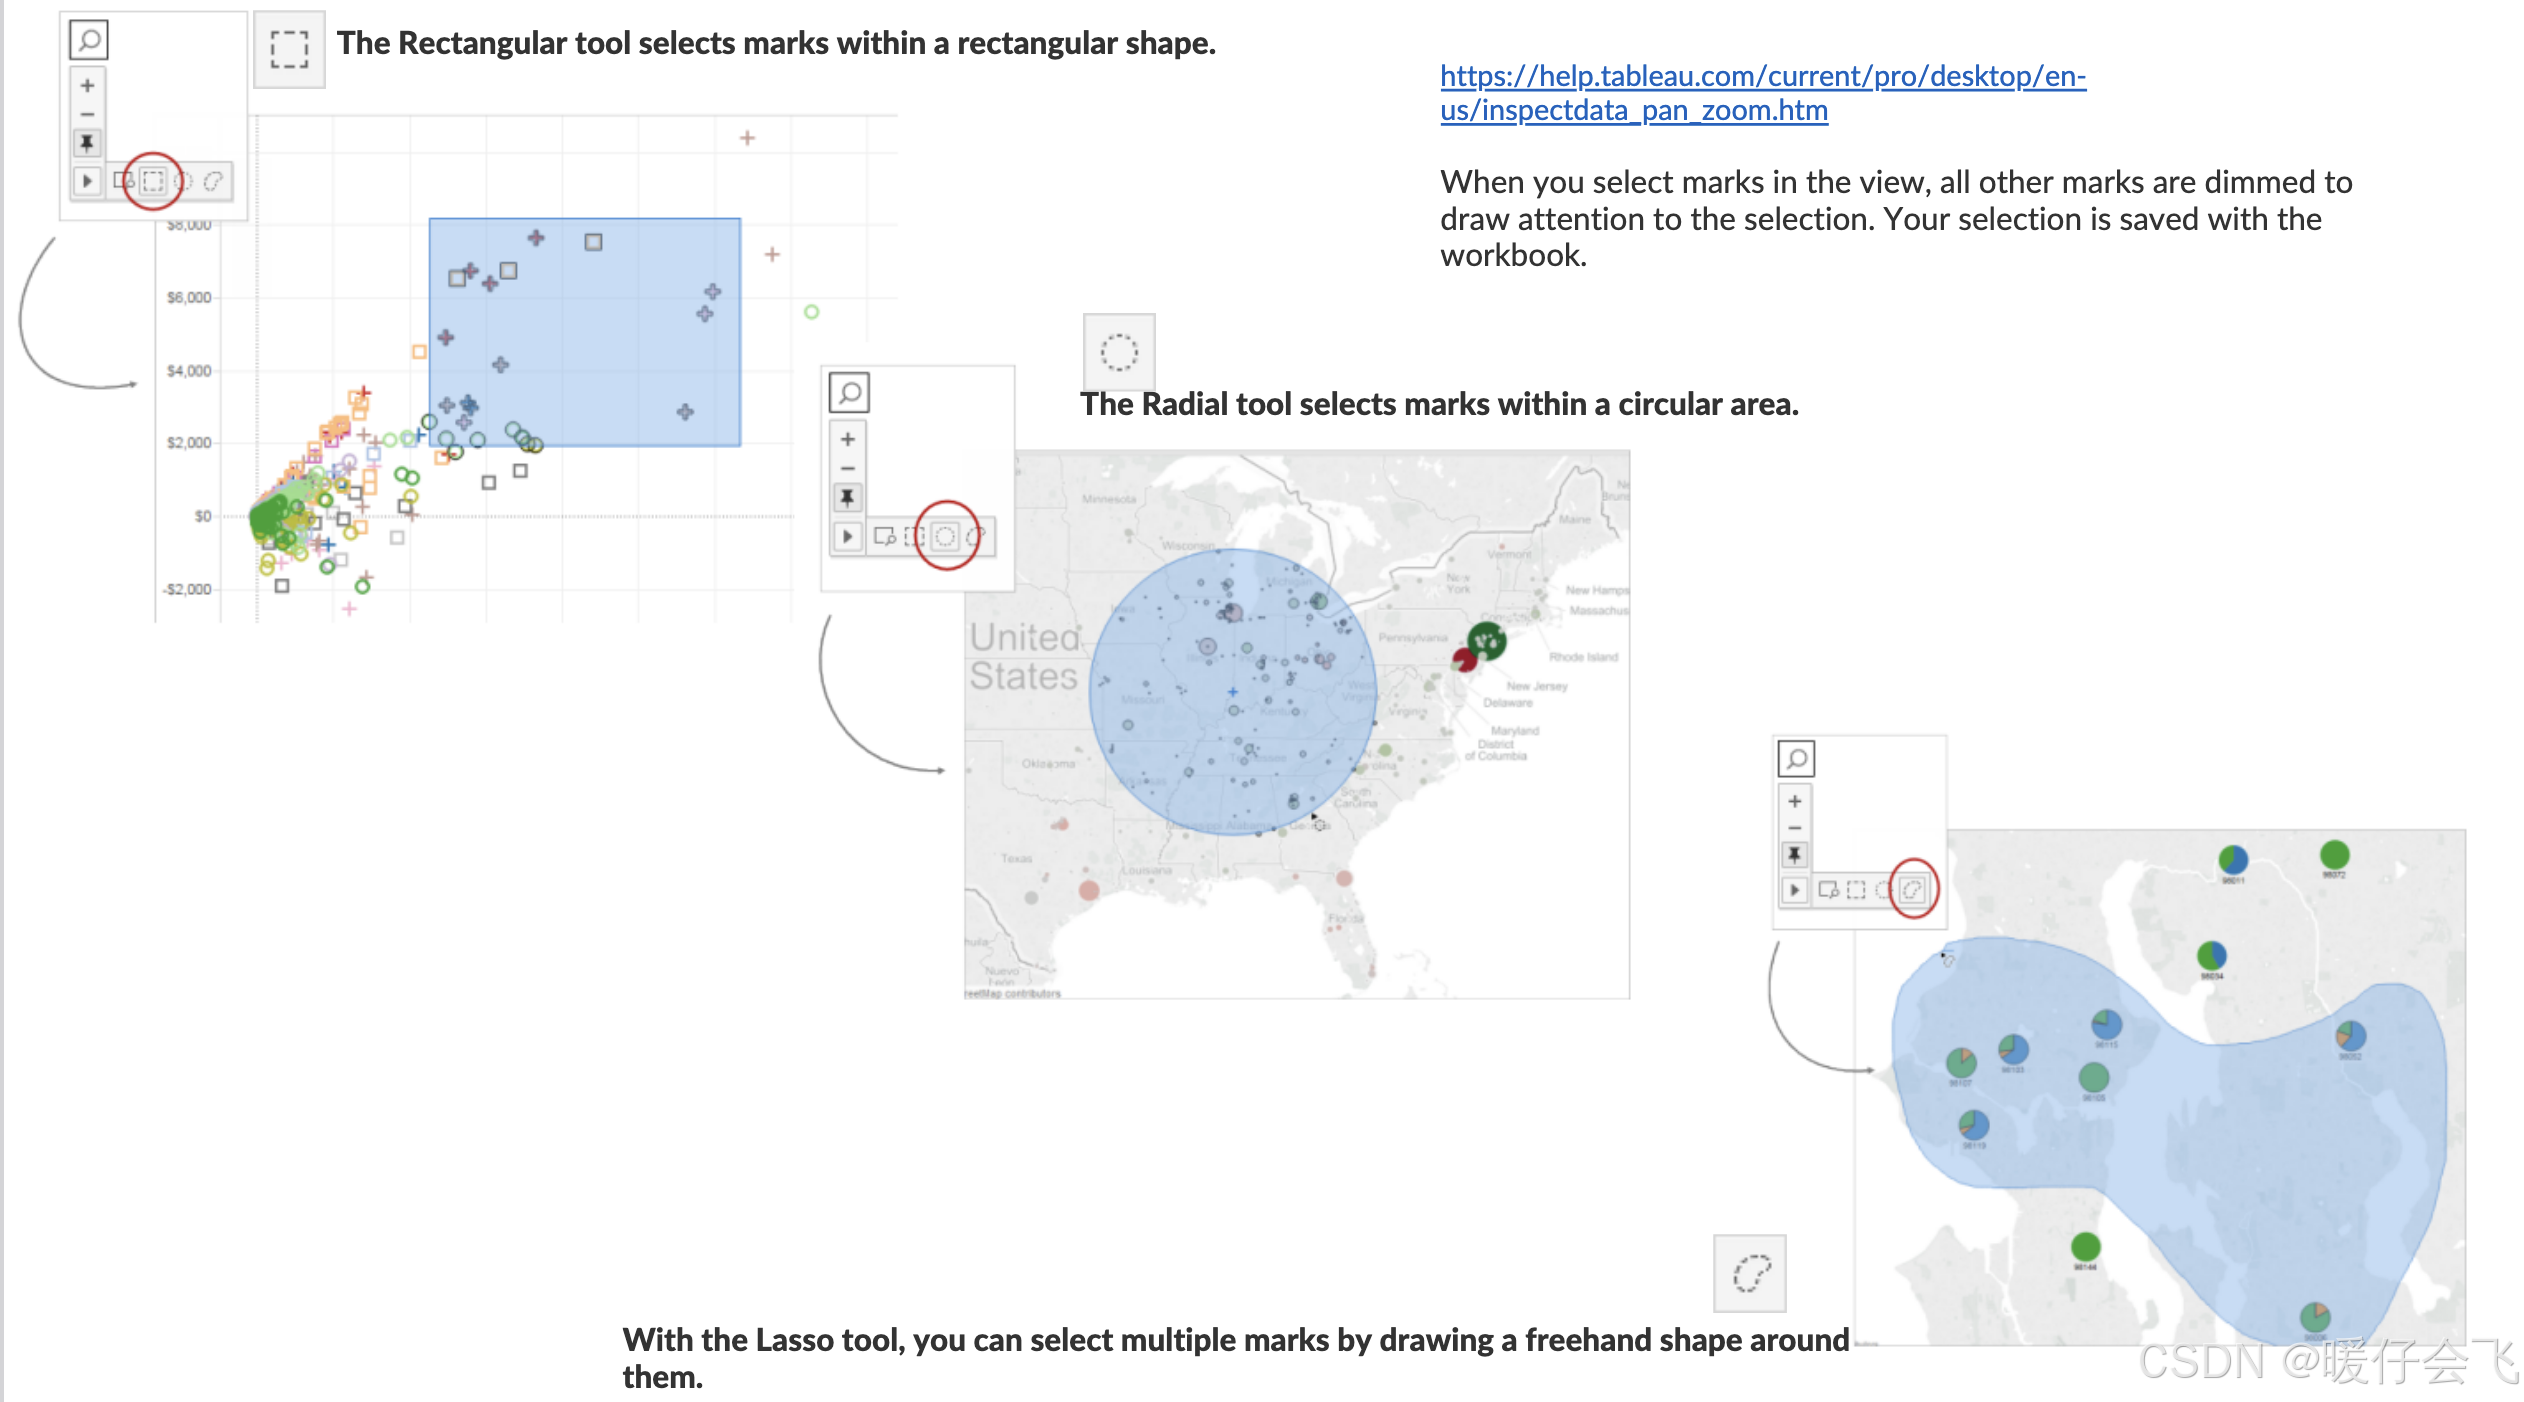Viewport: 2524px width, 1402px height.
Task: Click the large Radial tool icon above heading
Action: point(1119,352)
